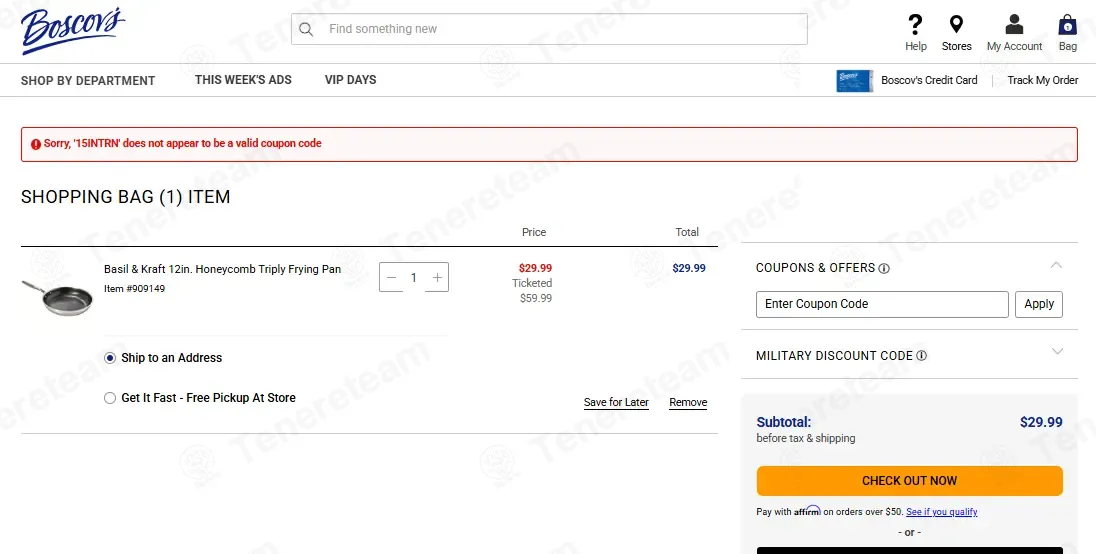Click the Enter Coupon Code field
The image size is (1096, 554).
882,304
